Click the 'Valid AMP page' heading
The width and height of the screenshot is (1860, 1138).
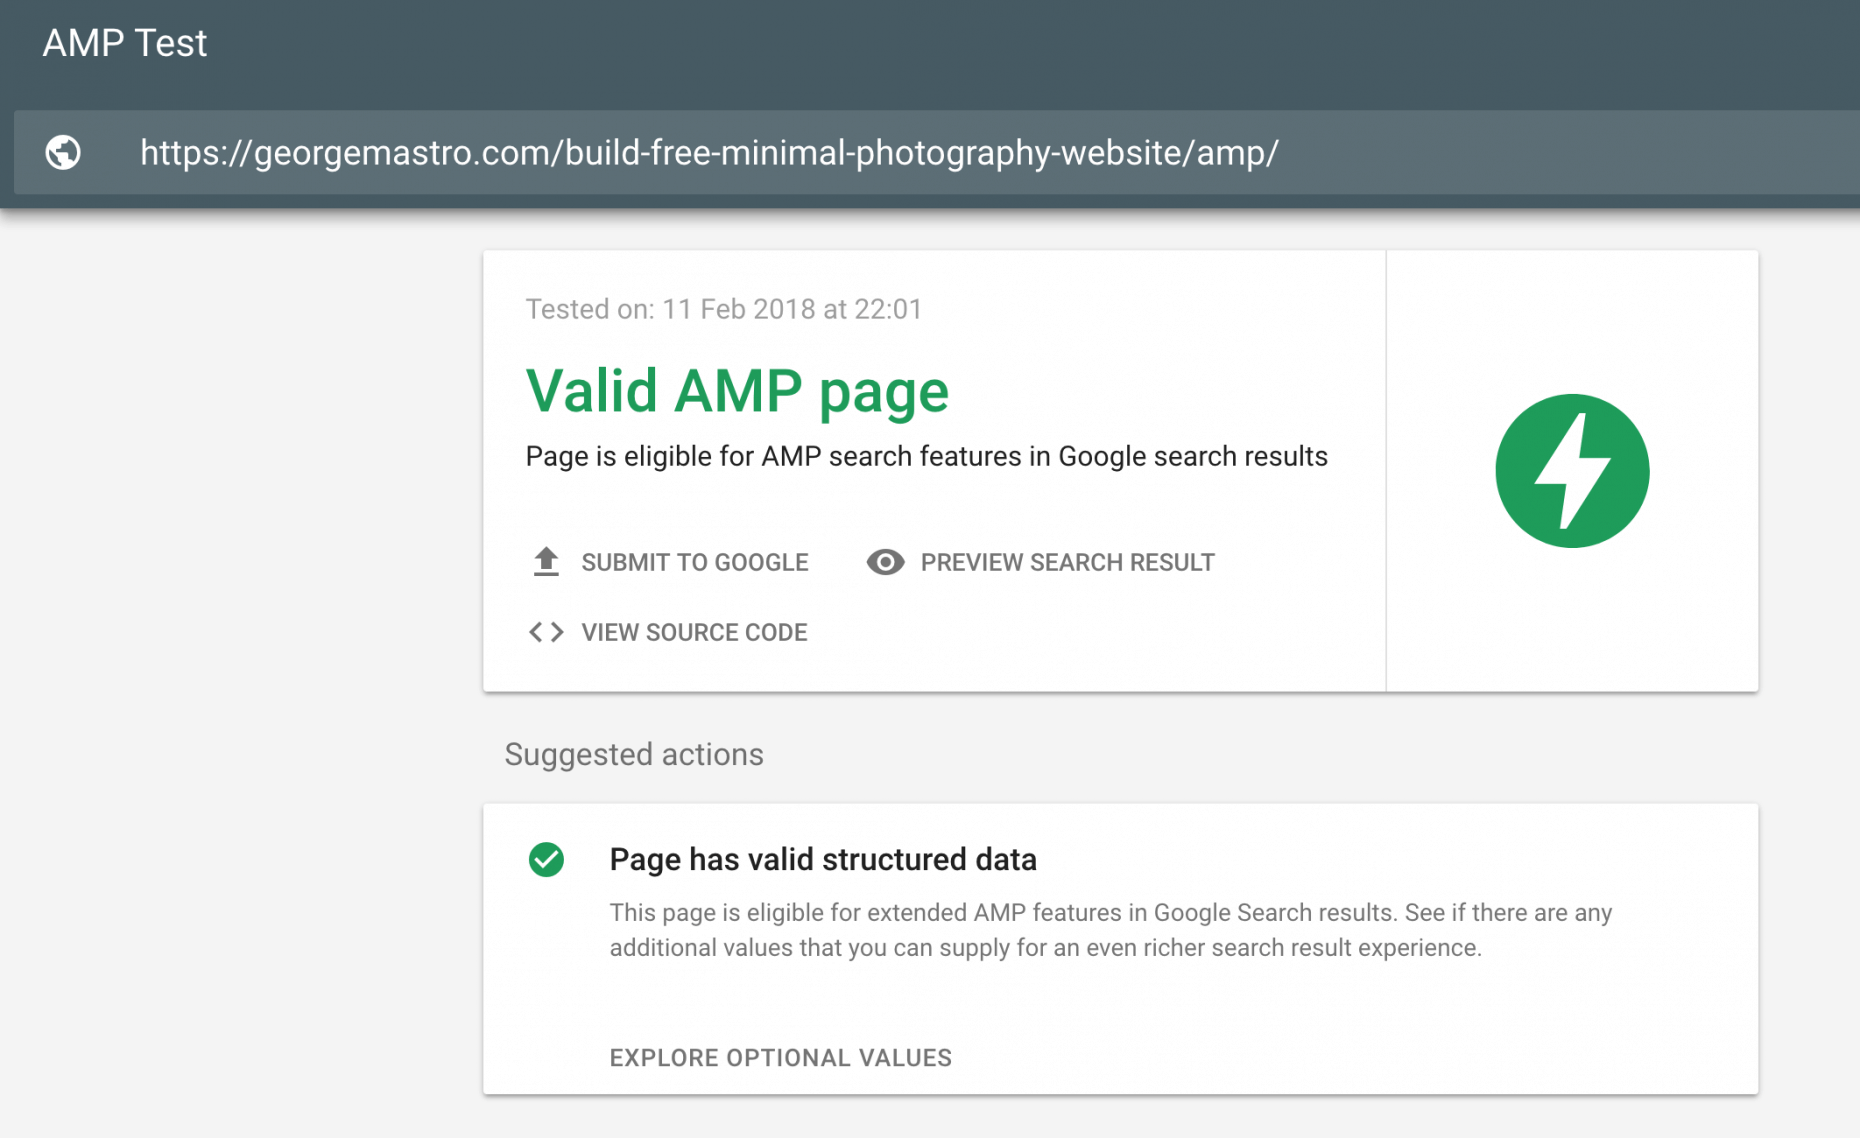(737, 390)
